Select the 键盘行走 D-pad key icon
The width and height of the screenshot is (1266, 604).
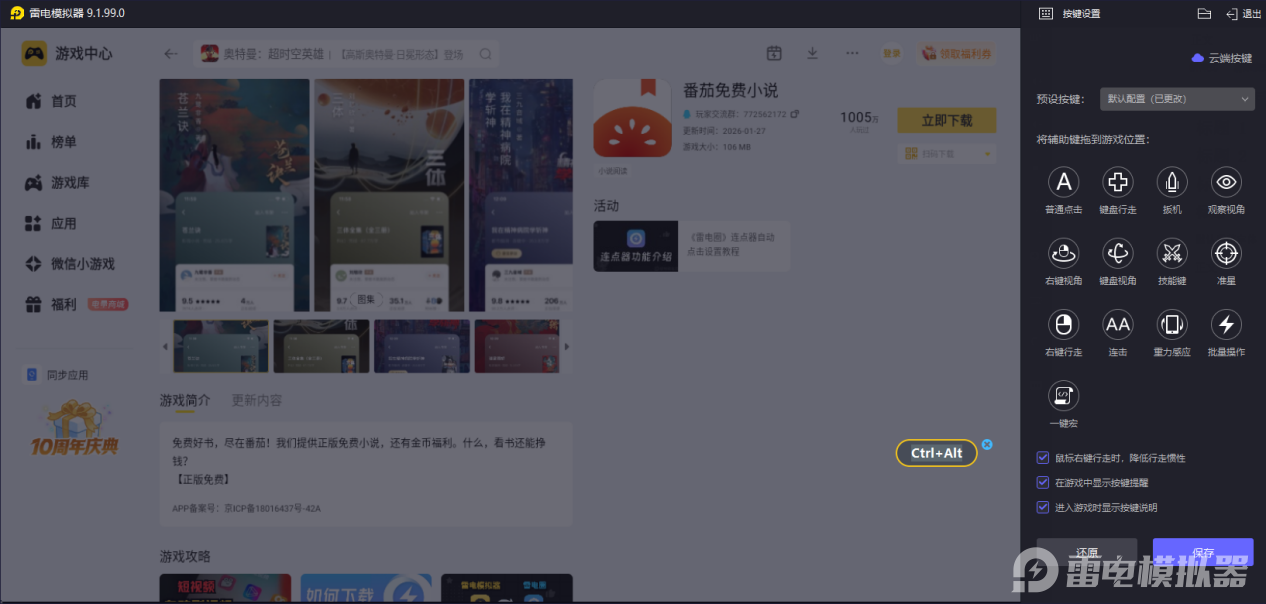[x=1118, y=182]
